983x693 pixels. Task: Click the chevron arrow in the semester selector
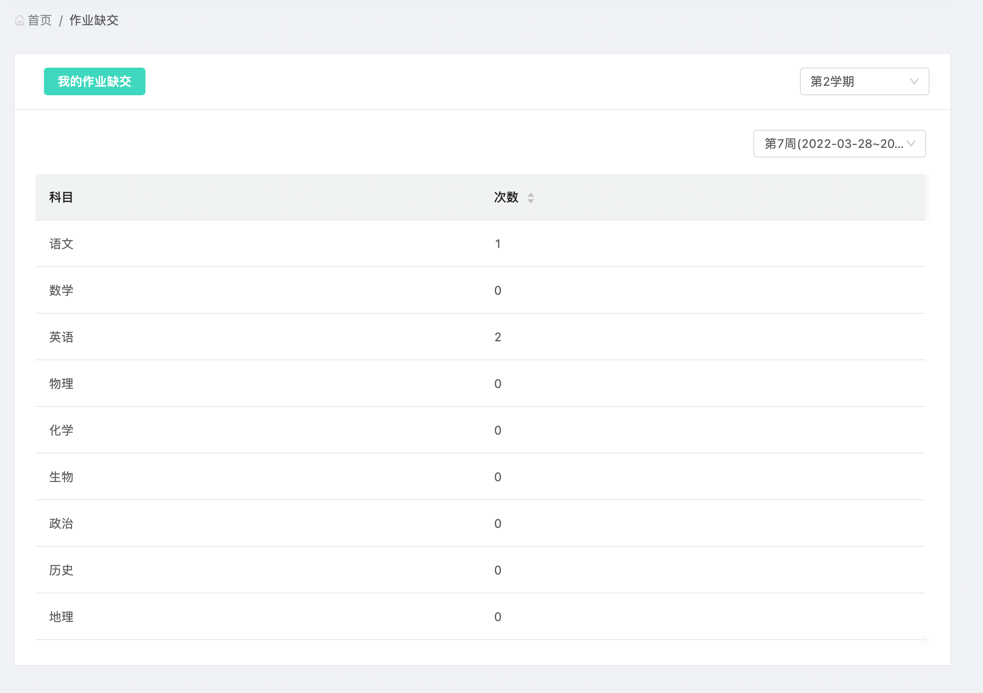coord(914,82)
